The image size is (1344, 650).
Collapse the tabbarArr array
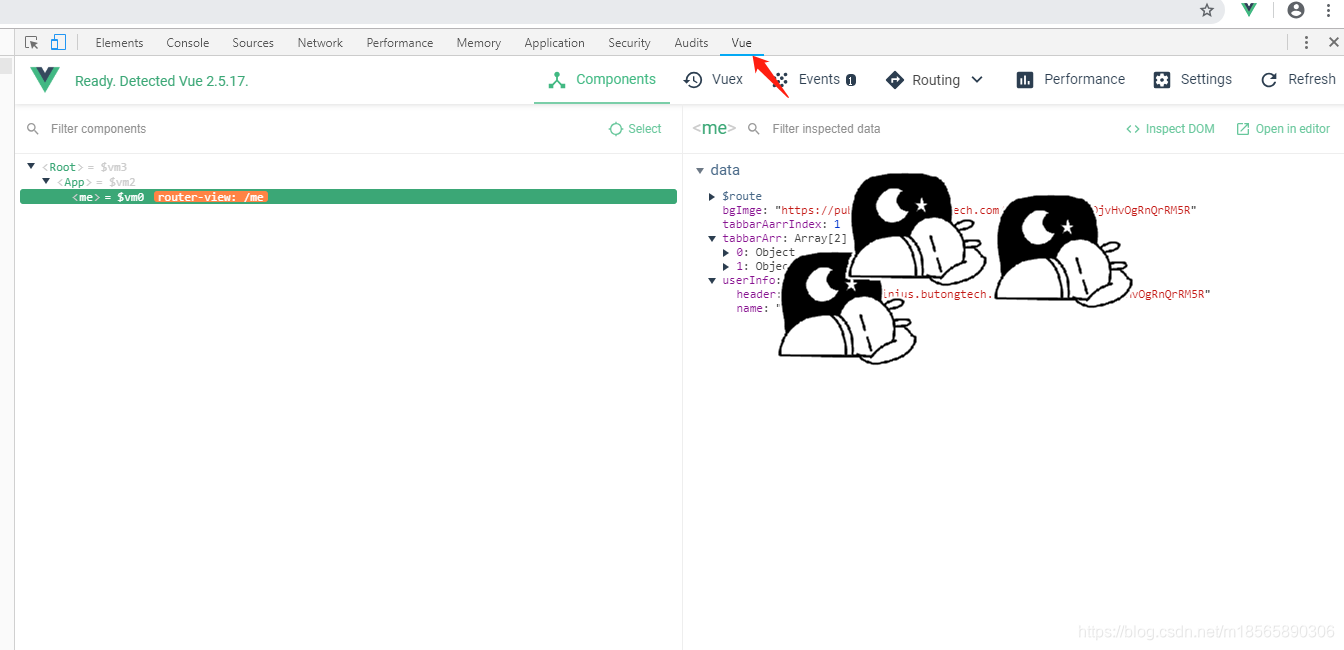click(712, 238)
